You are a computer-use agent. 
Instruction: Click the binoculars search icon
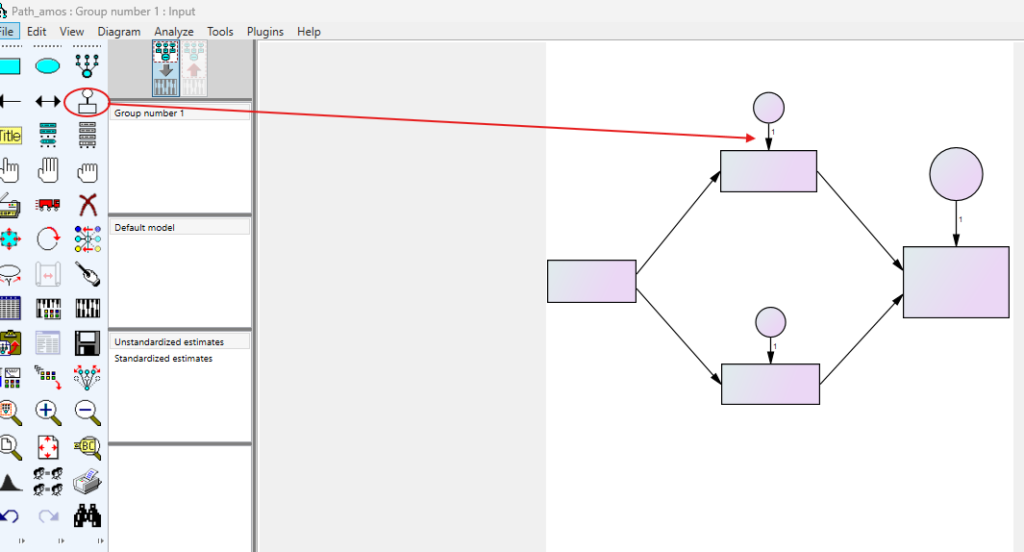[x=87, y=516]
